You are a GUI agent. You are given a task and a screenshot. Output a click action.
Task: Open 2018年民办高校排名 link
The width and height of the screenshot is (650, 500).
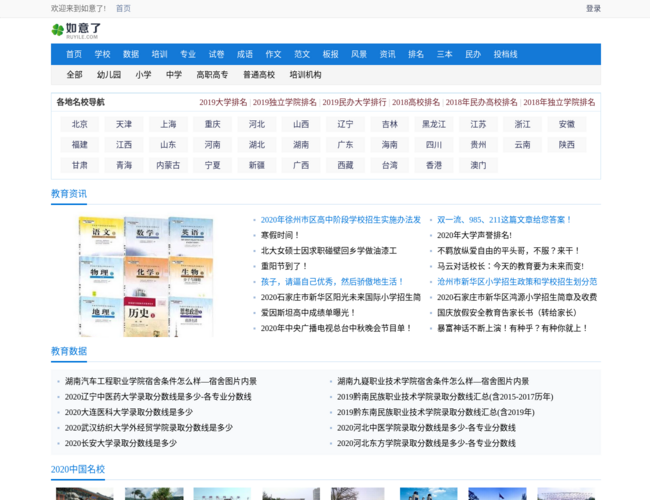(481, 102)
